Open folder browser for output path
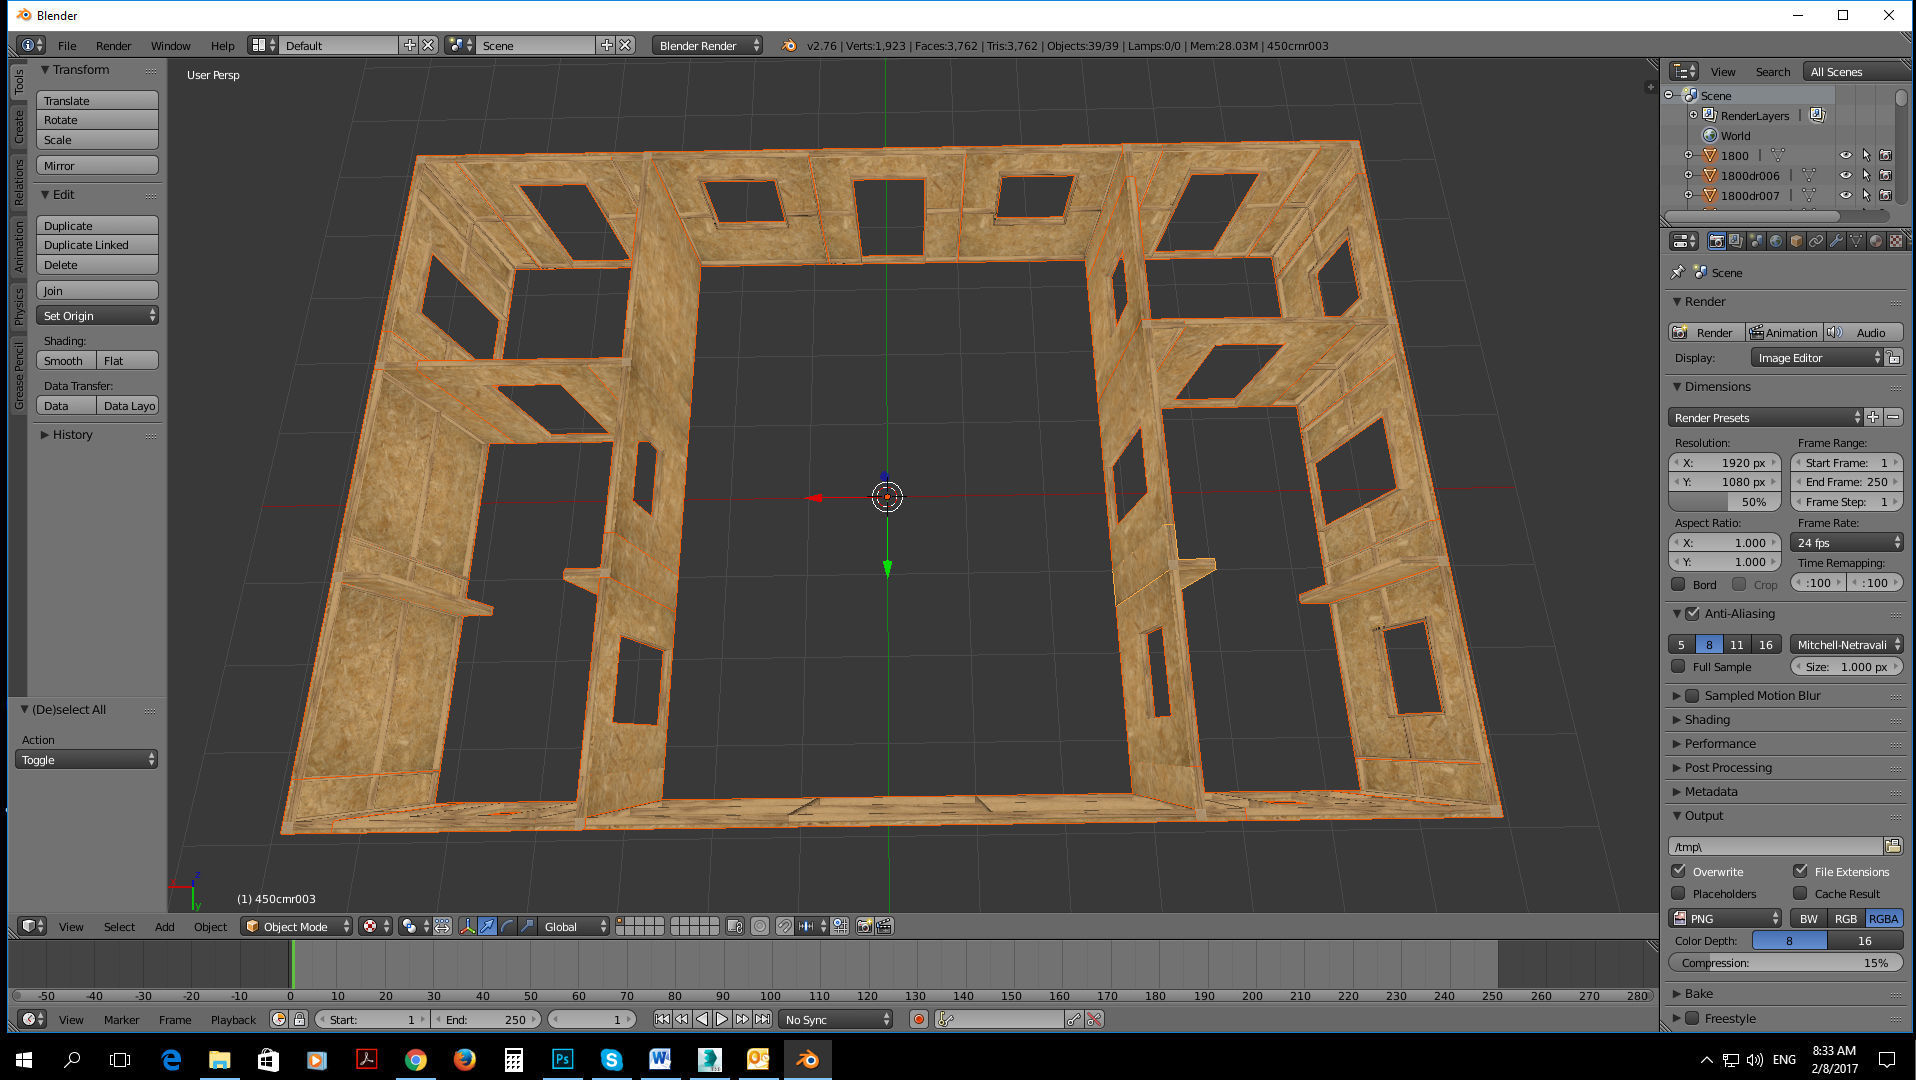This screenshot has width=1916, height=1080. [1893, 846]
